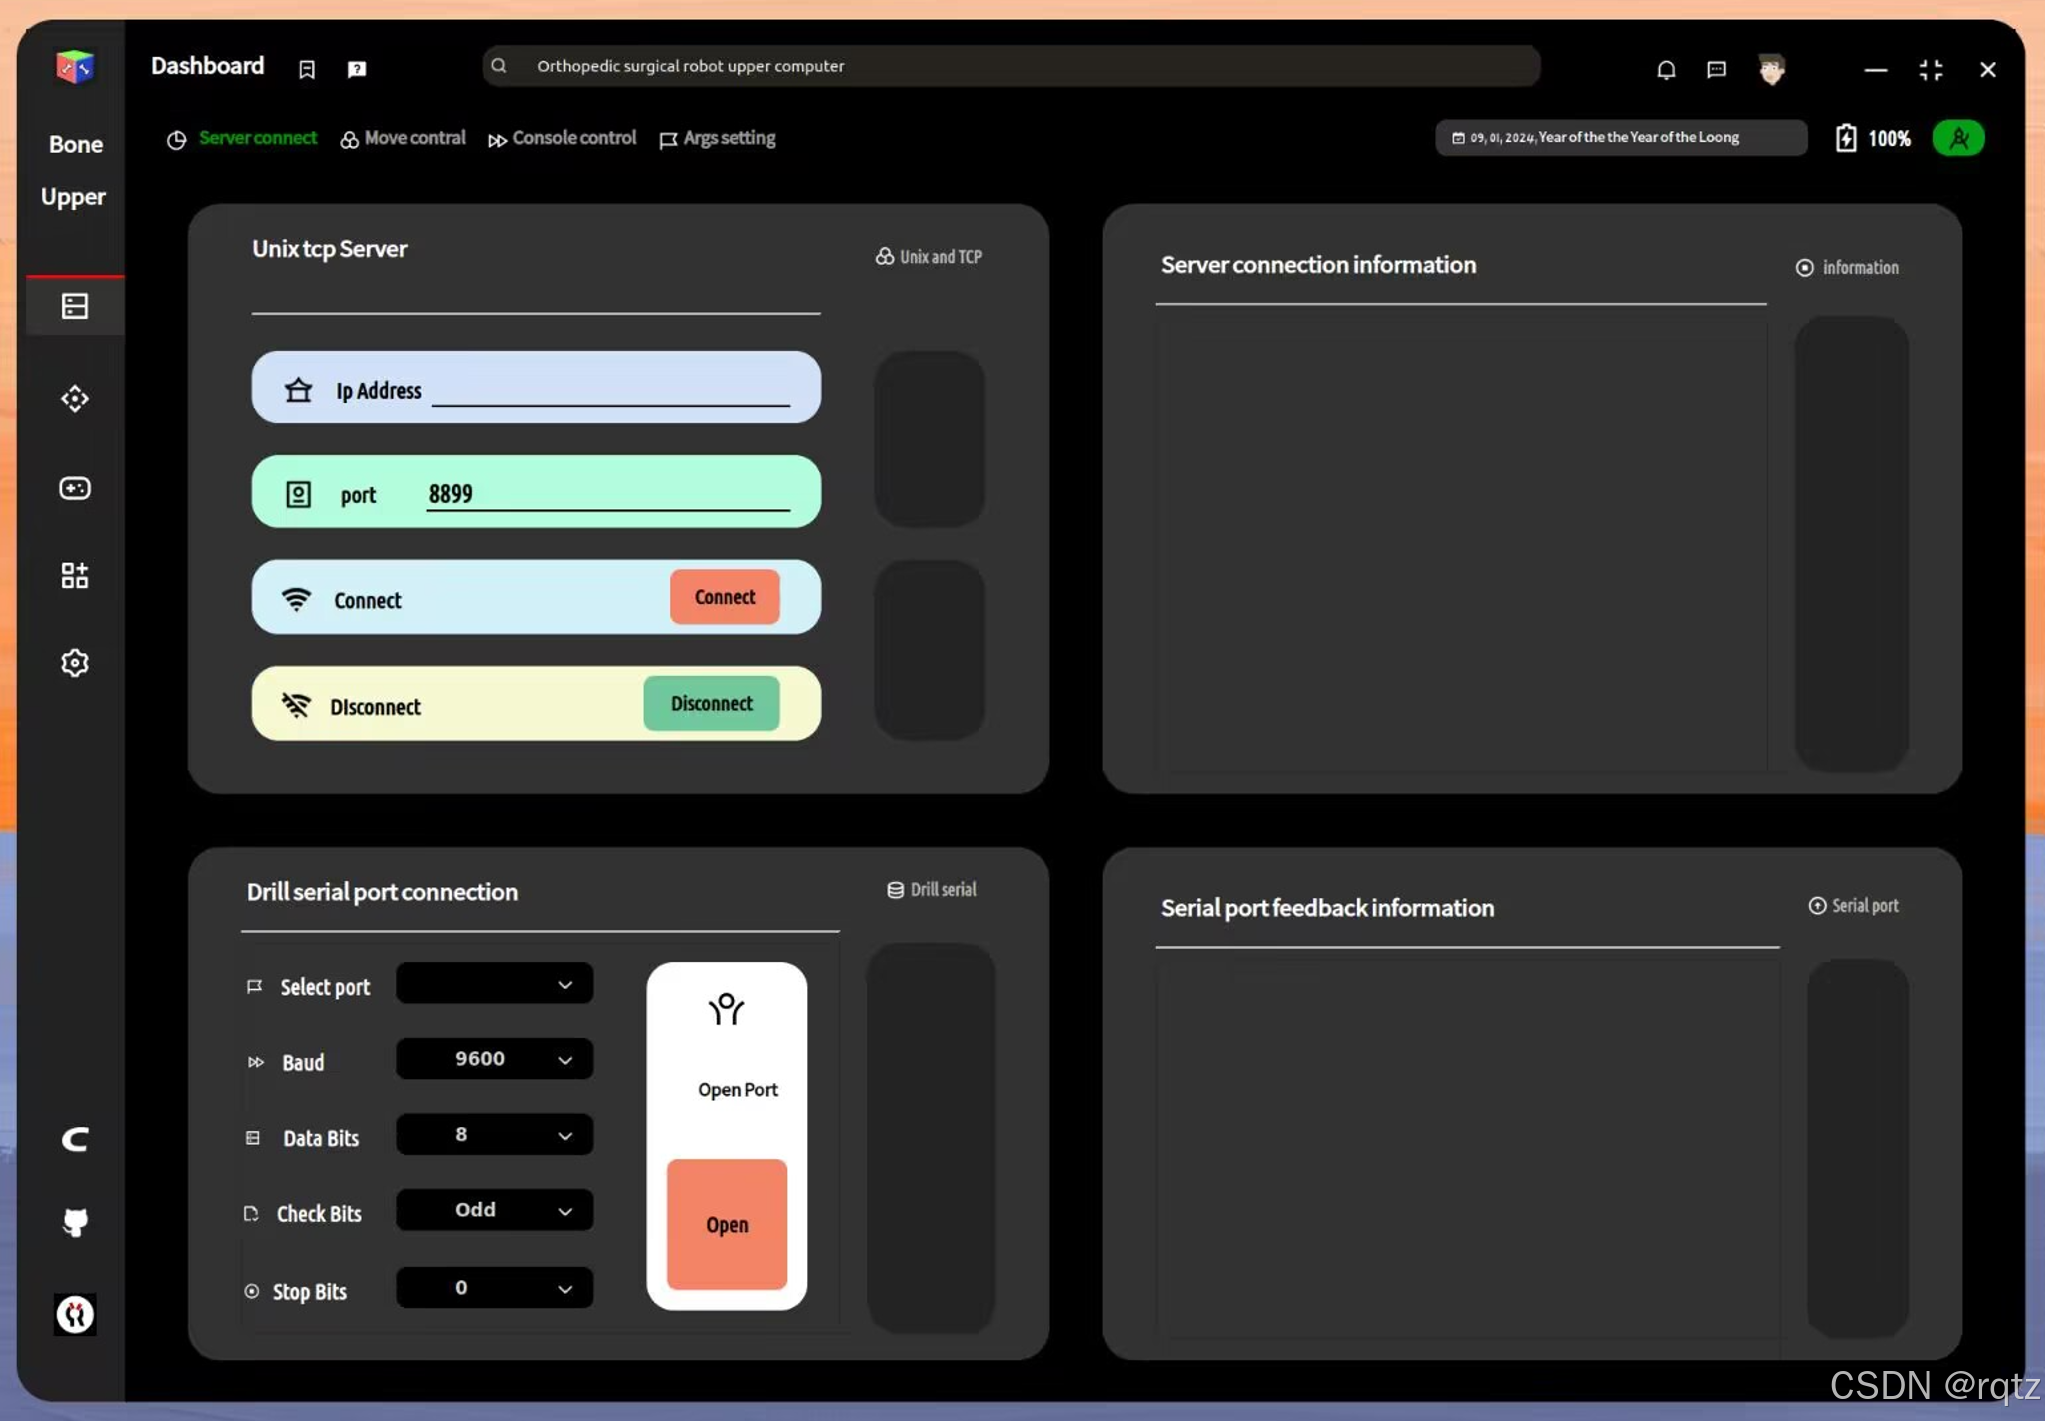
Task: Open the Select port dropdown
Action: (494, 984)
